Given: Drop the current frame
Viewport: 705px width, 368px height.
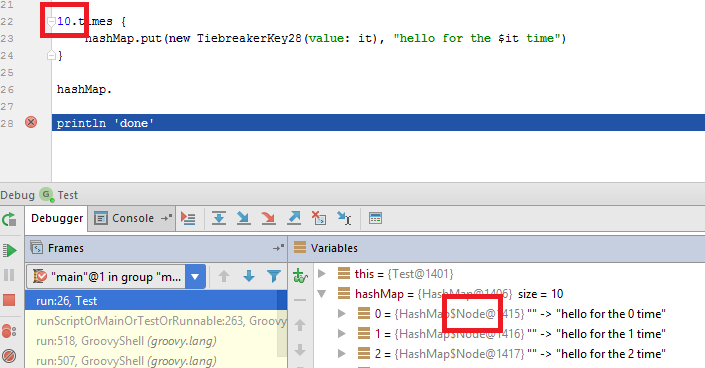Looking at the screenshot, I should 319,219.
